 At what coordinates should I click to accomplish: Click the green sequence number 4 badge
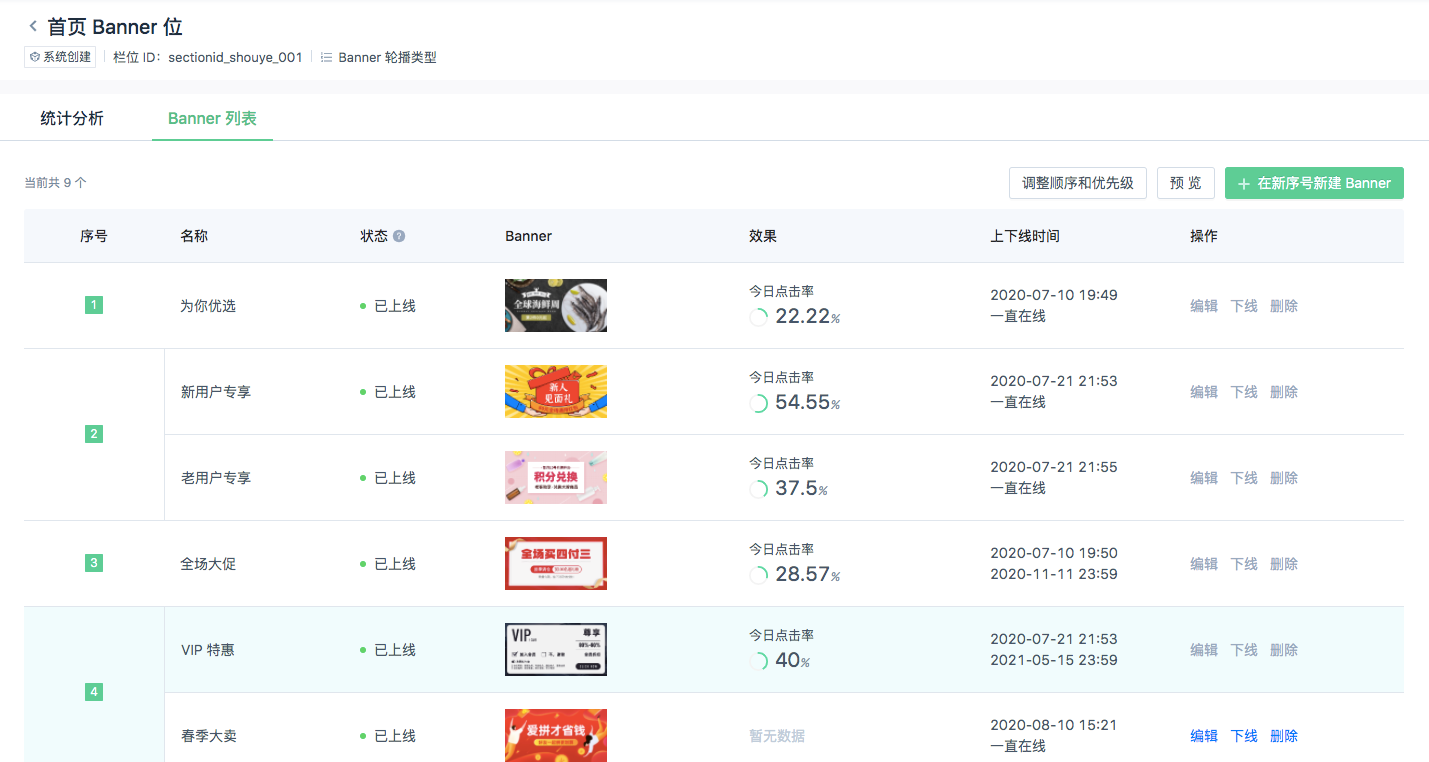click(94, 692)
